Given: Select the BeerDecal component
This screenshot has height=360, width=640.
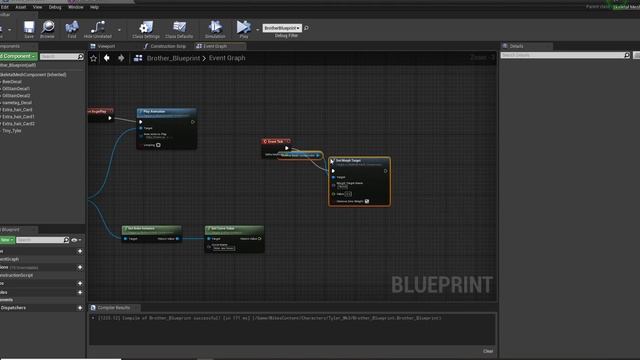Looking at the screenshot, I should pos(11,82).
